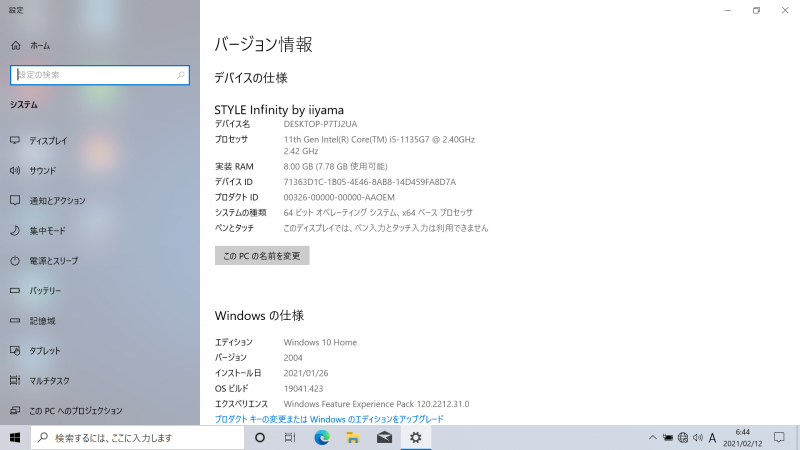The image size is (800, 450).
Task: Open the Action Center notification icon
Action: point(779,438)
